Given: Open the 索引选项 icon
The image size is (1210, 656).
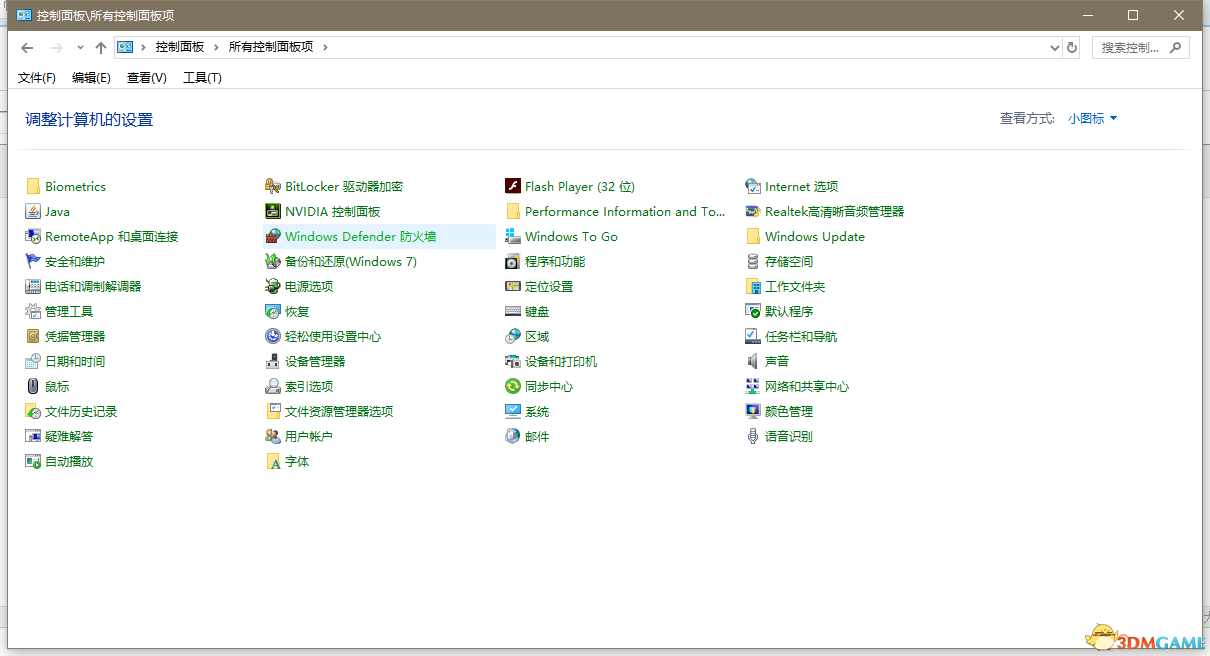Looking at the screenshot, I should (273, 386).
